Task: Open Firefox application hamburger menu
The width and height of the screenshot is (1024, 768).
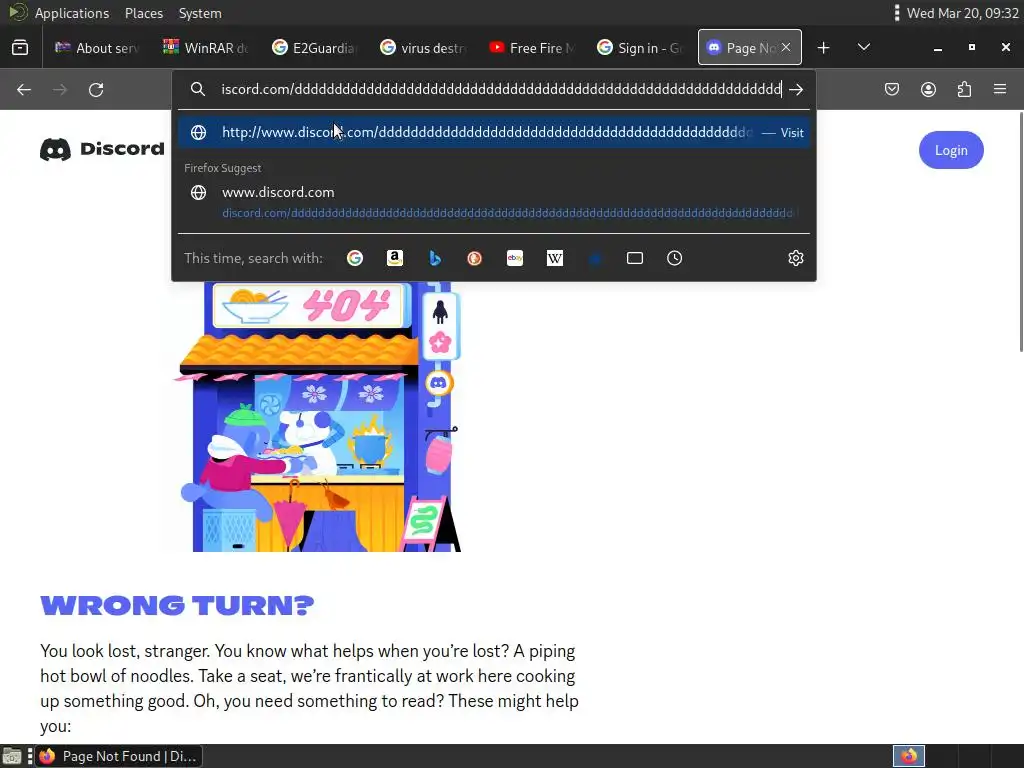Action: pyautogui.click(x=1000, y=89)
